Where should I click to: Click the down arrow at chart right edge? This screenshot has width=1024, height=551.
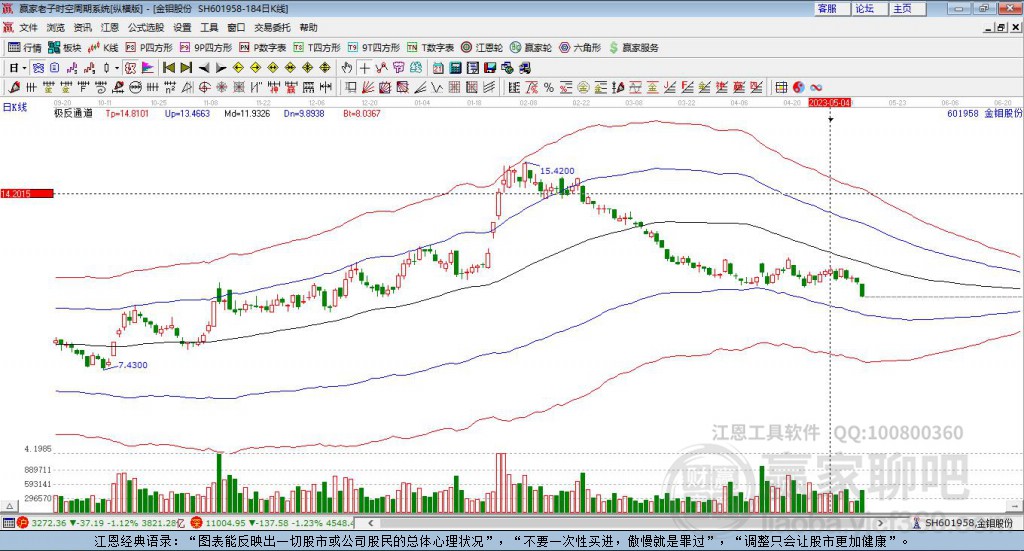(1014, 506)
